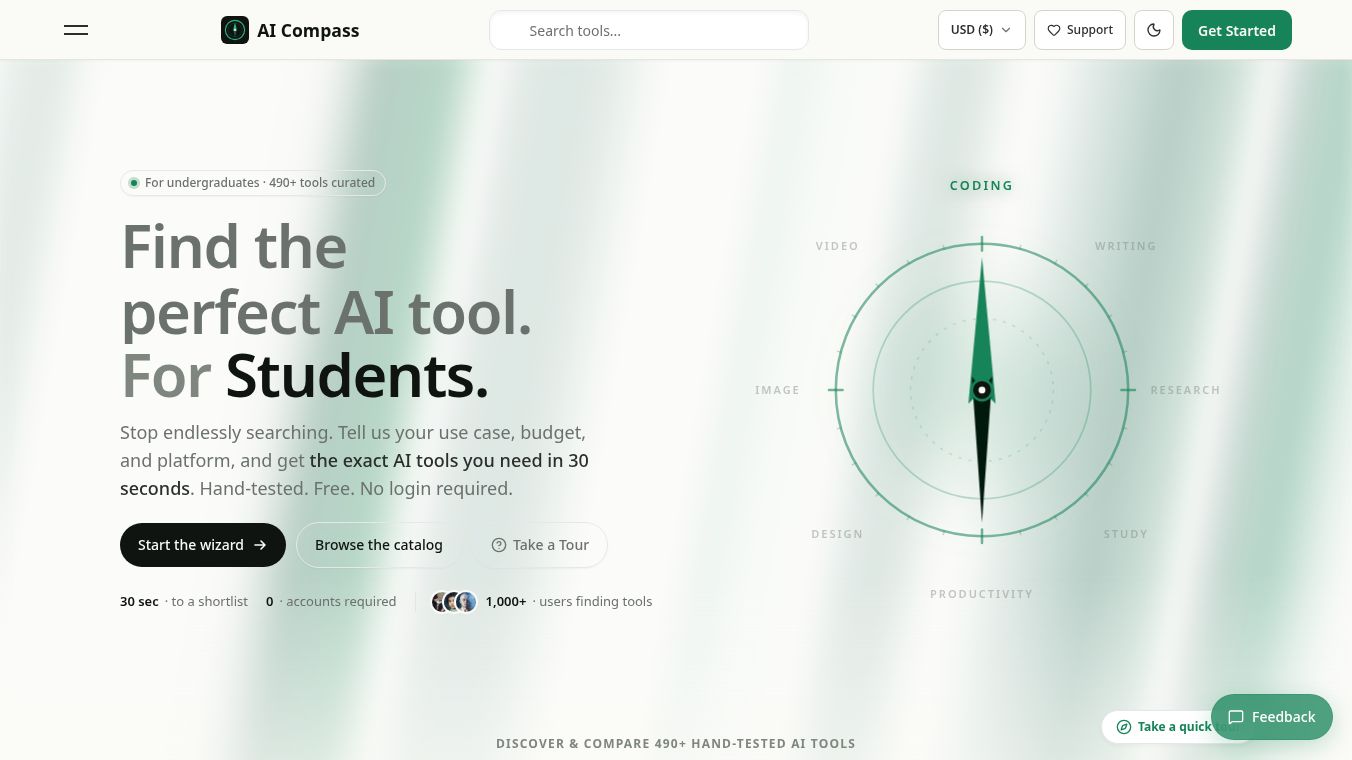1352x760 pixels.
Task: Click the user avatars cluster
Action: pyautogui.click(x=454, y=602)
